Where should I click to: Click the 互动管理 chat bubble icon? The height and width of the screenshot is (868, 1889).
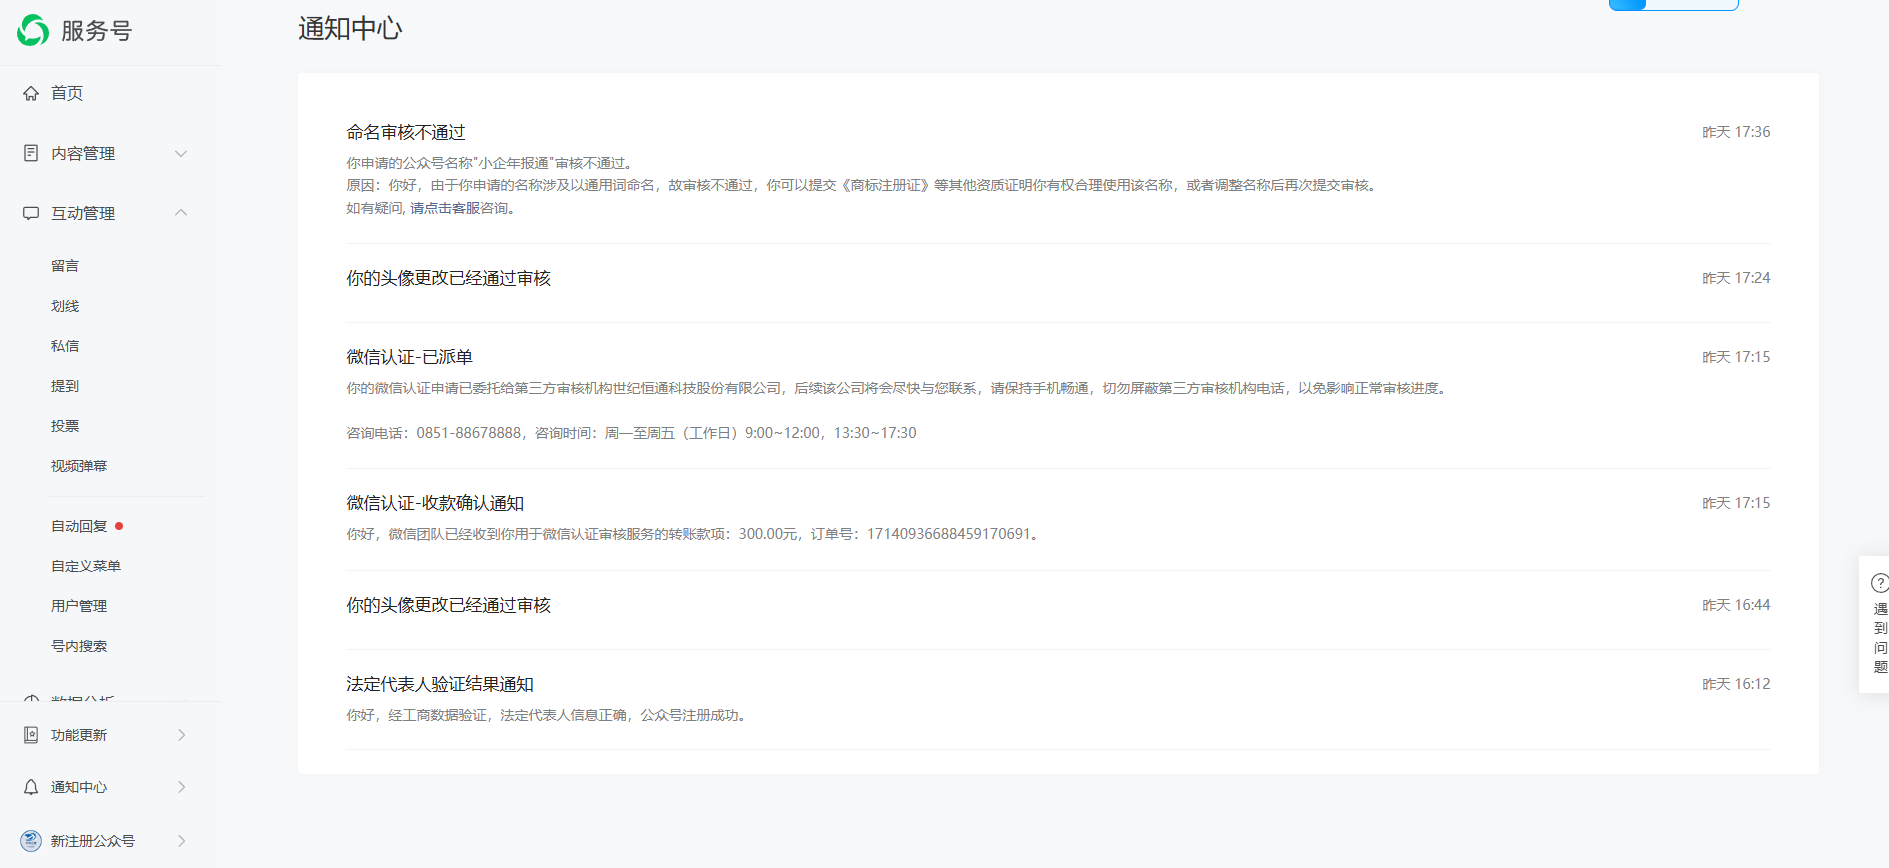click(31, 213)
